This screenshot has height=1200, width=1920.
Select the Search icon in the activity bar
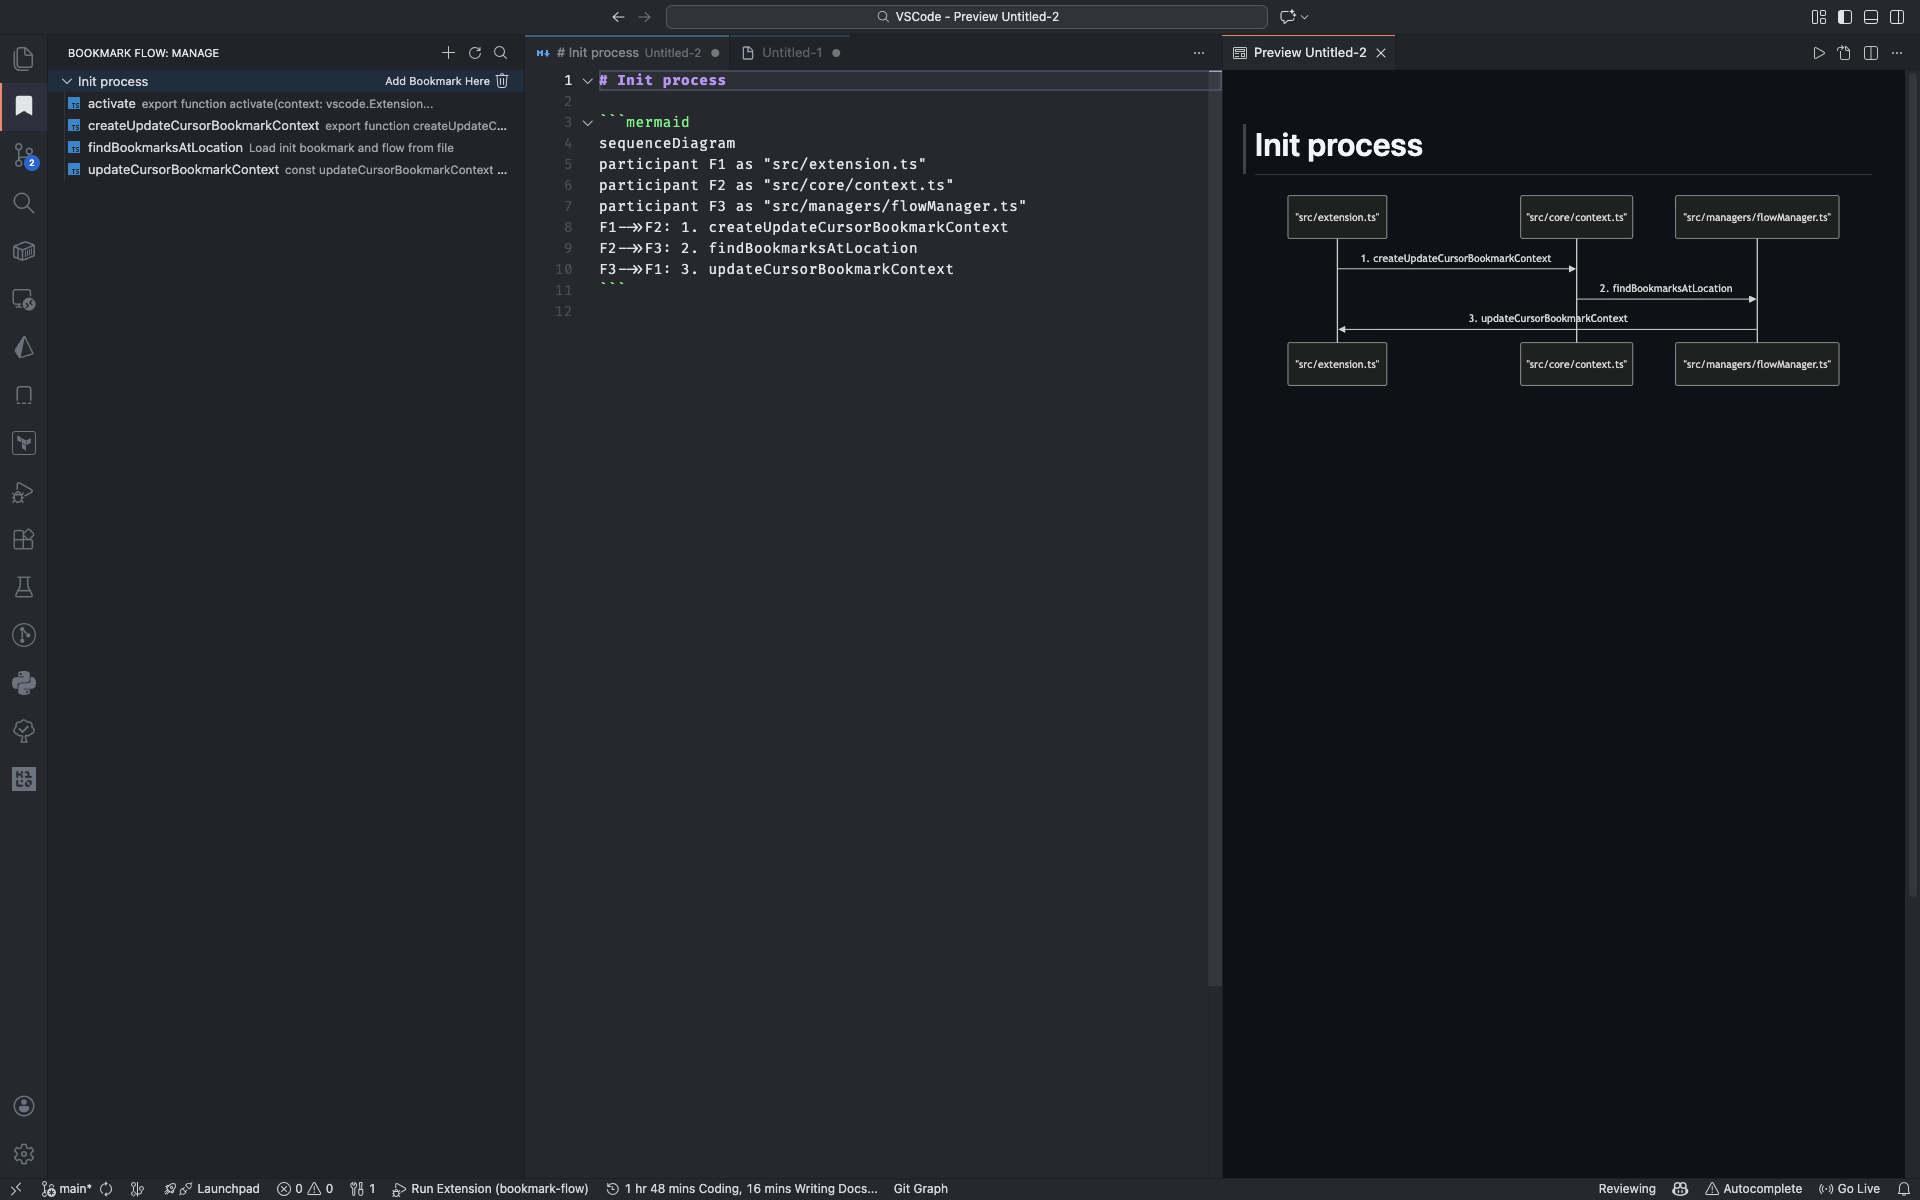[24, 203]
